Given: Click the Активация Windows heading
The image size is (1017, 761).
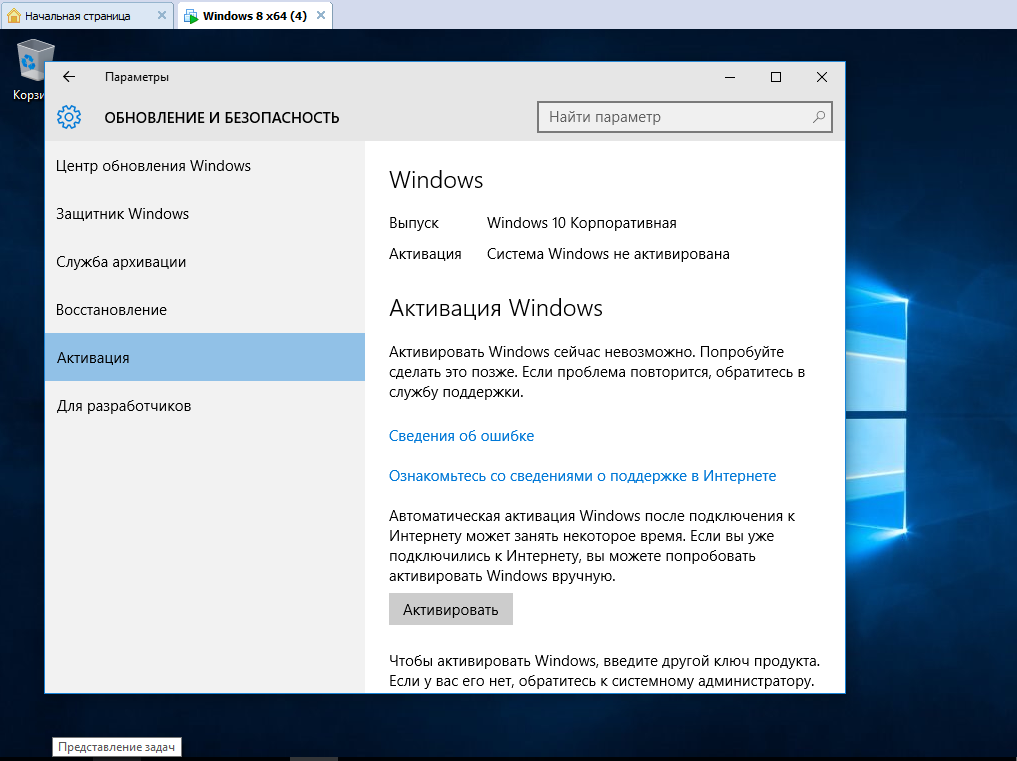Looking at the screenshot, I should 496,308.
